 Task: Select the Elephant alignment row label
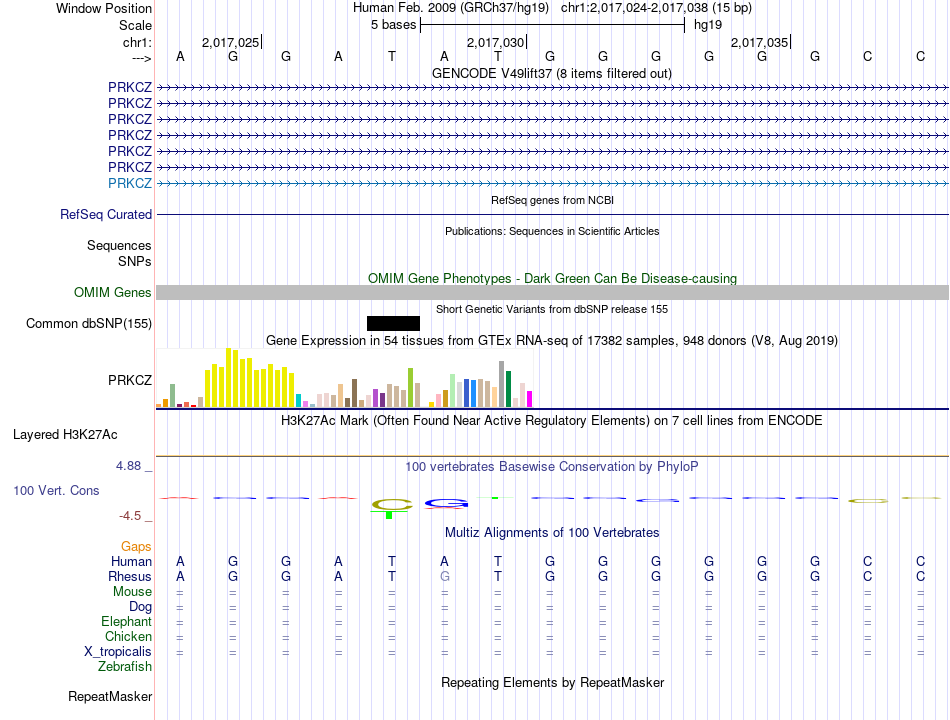[126, 622]
